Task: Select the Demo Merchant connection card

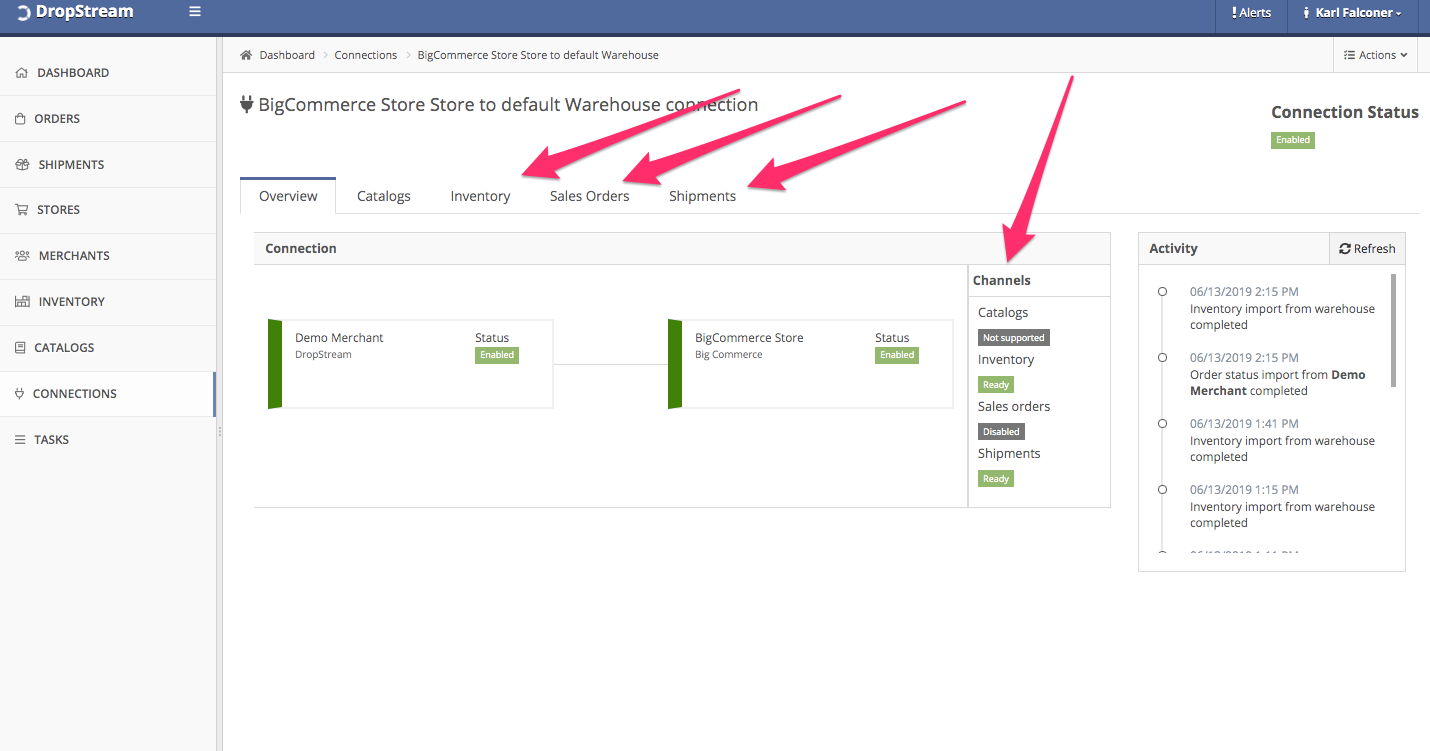Action: 410,364
